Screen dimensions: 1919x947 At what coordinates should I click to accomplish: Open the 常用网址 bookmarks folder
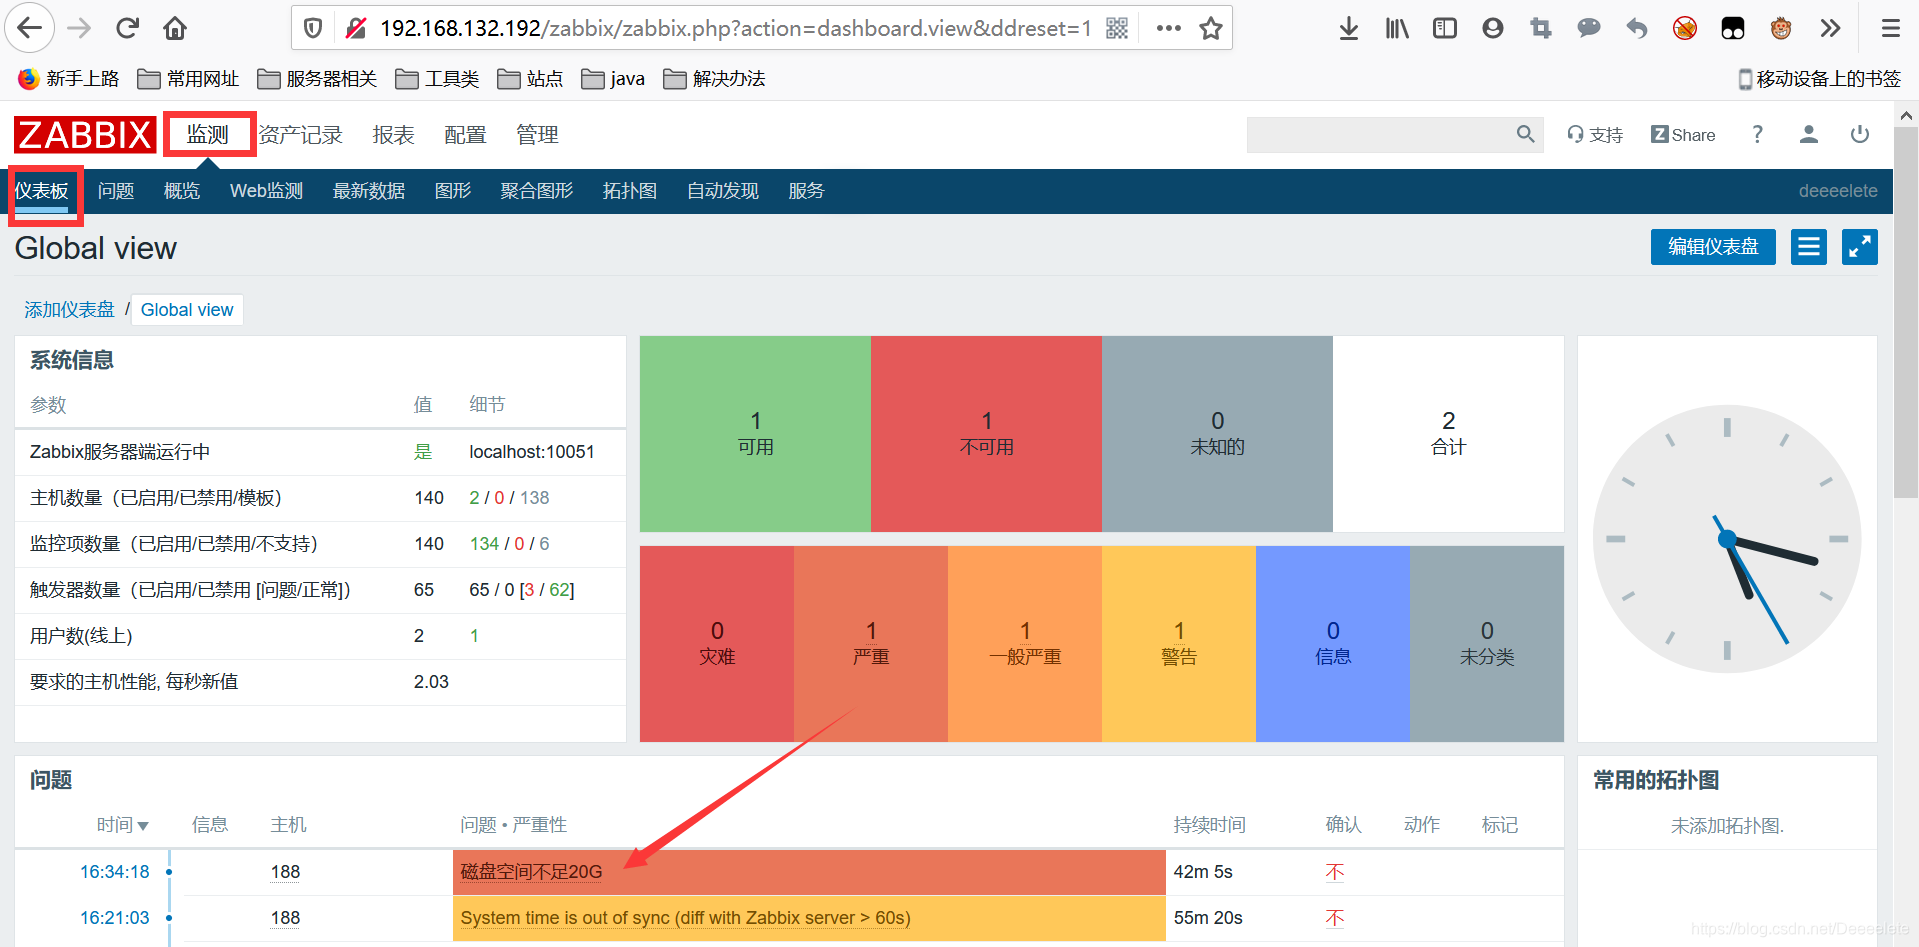point(188,79)
